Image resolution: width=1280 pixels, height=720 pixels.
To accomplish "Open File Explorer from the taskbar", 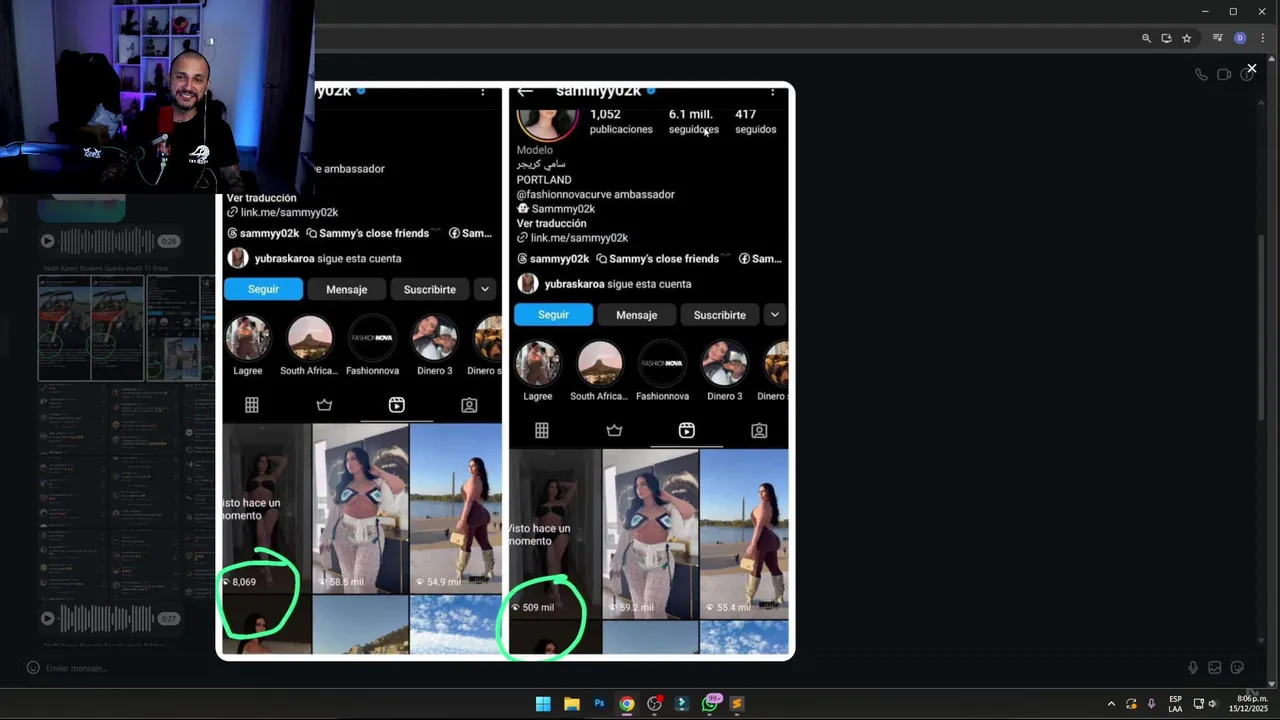I will [571, 704].
